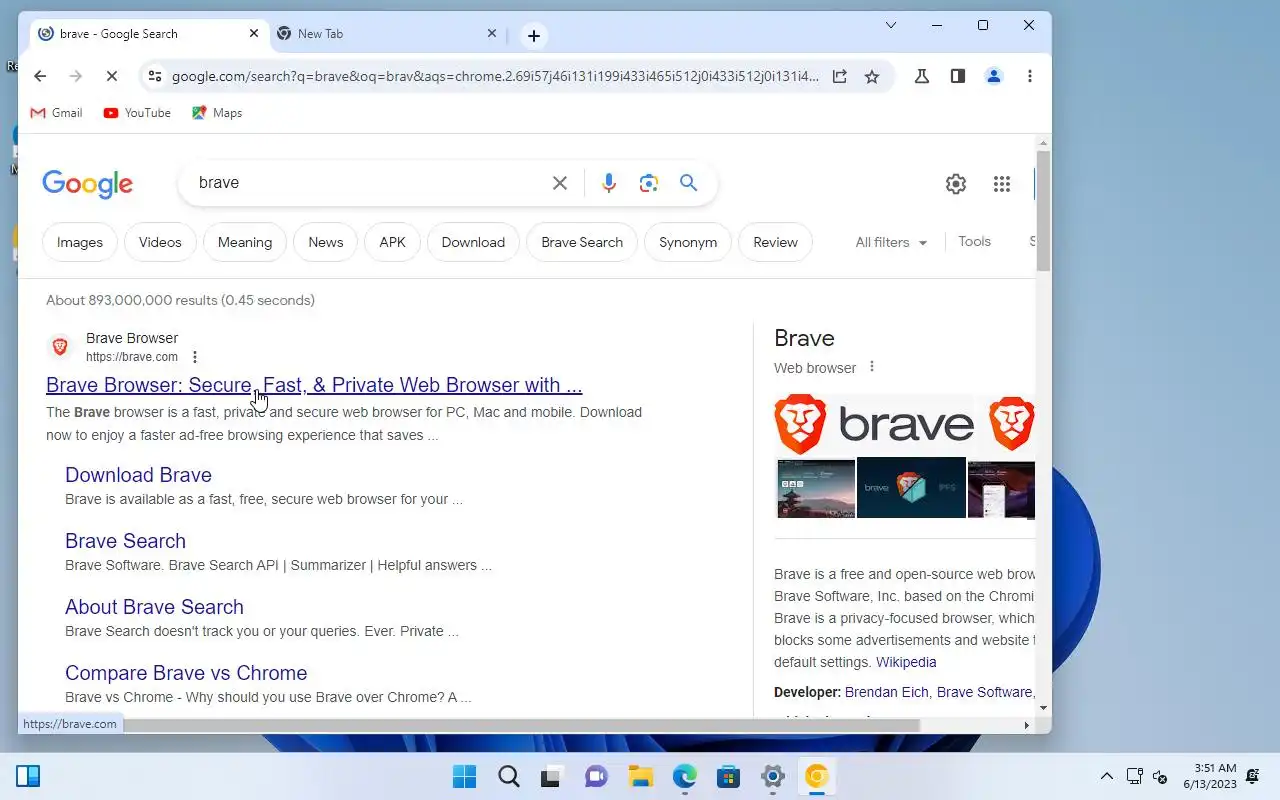Open the Brave Browser main result title
This screenshot has height=800, width=1280.
click(314, 385)
